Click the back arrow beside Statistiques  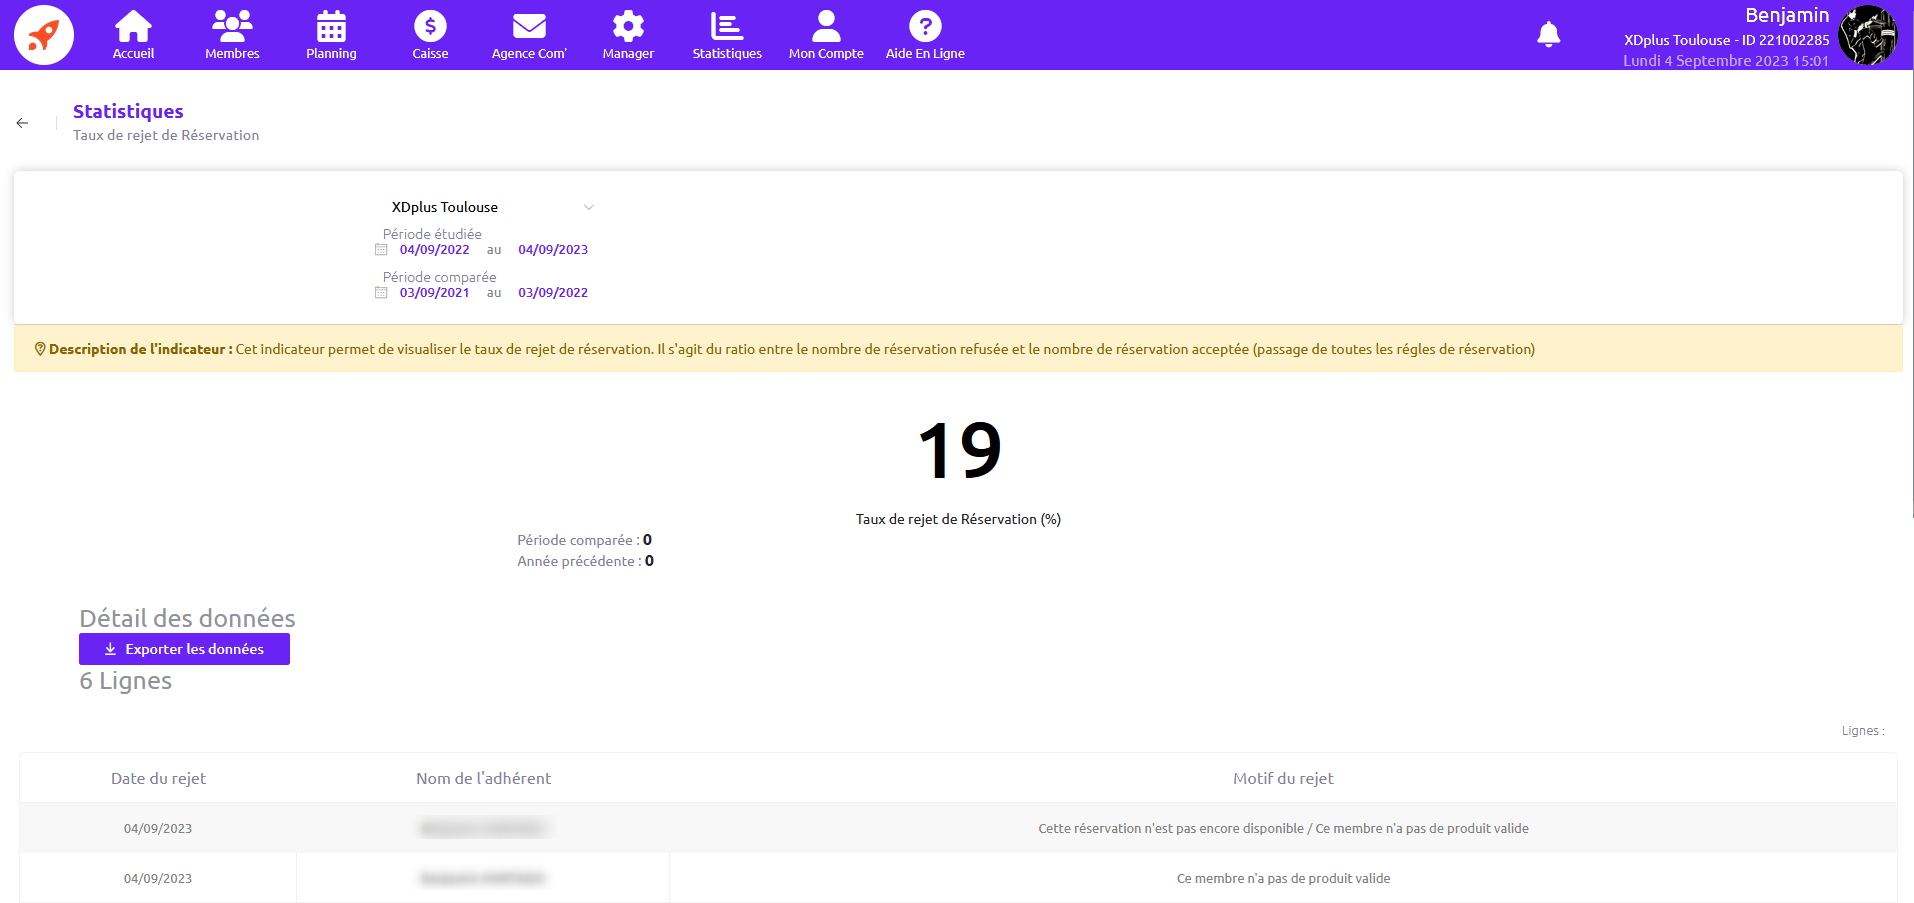coord(22,123)
